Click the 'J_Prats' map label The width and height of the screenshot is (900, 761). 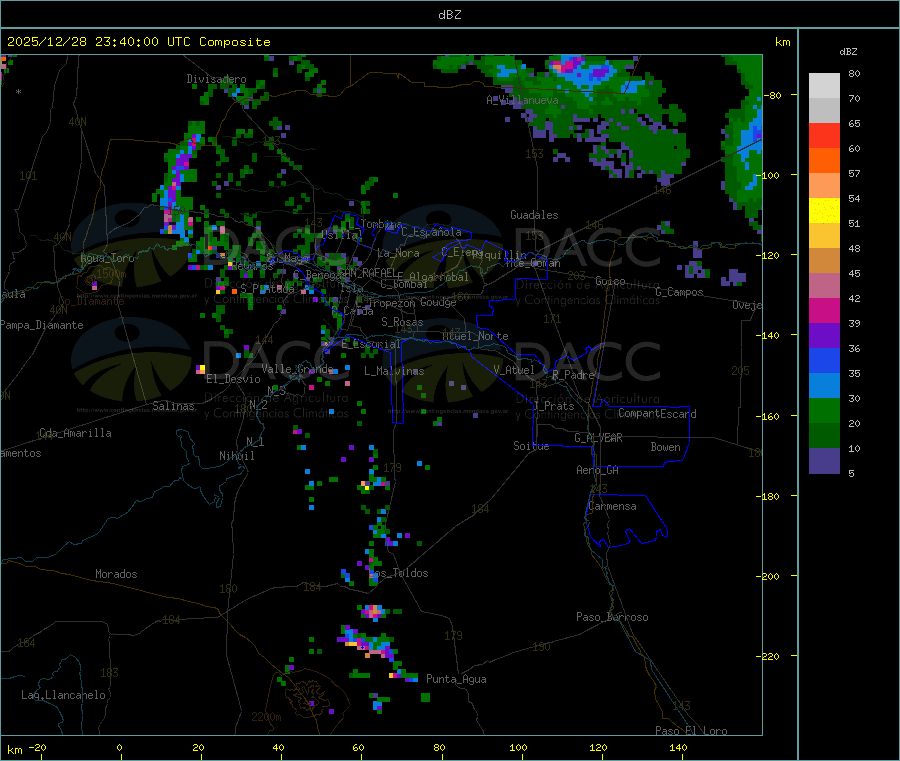pyautogui.click(x=553, y=406)
